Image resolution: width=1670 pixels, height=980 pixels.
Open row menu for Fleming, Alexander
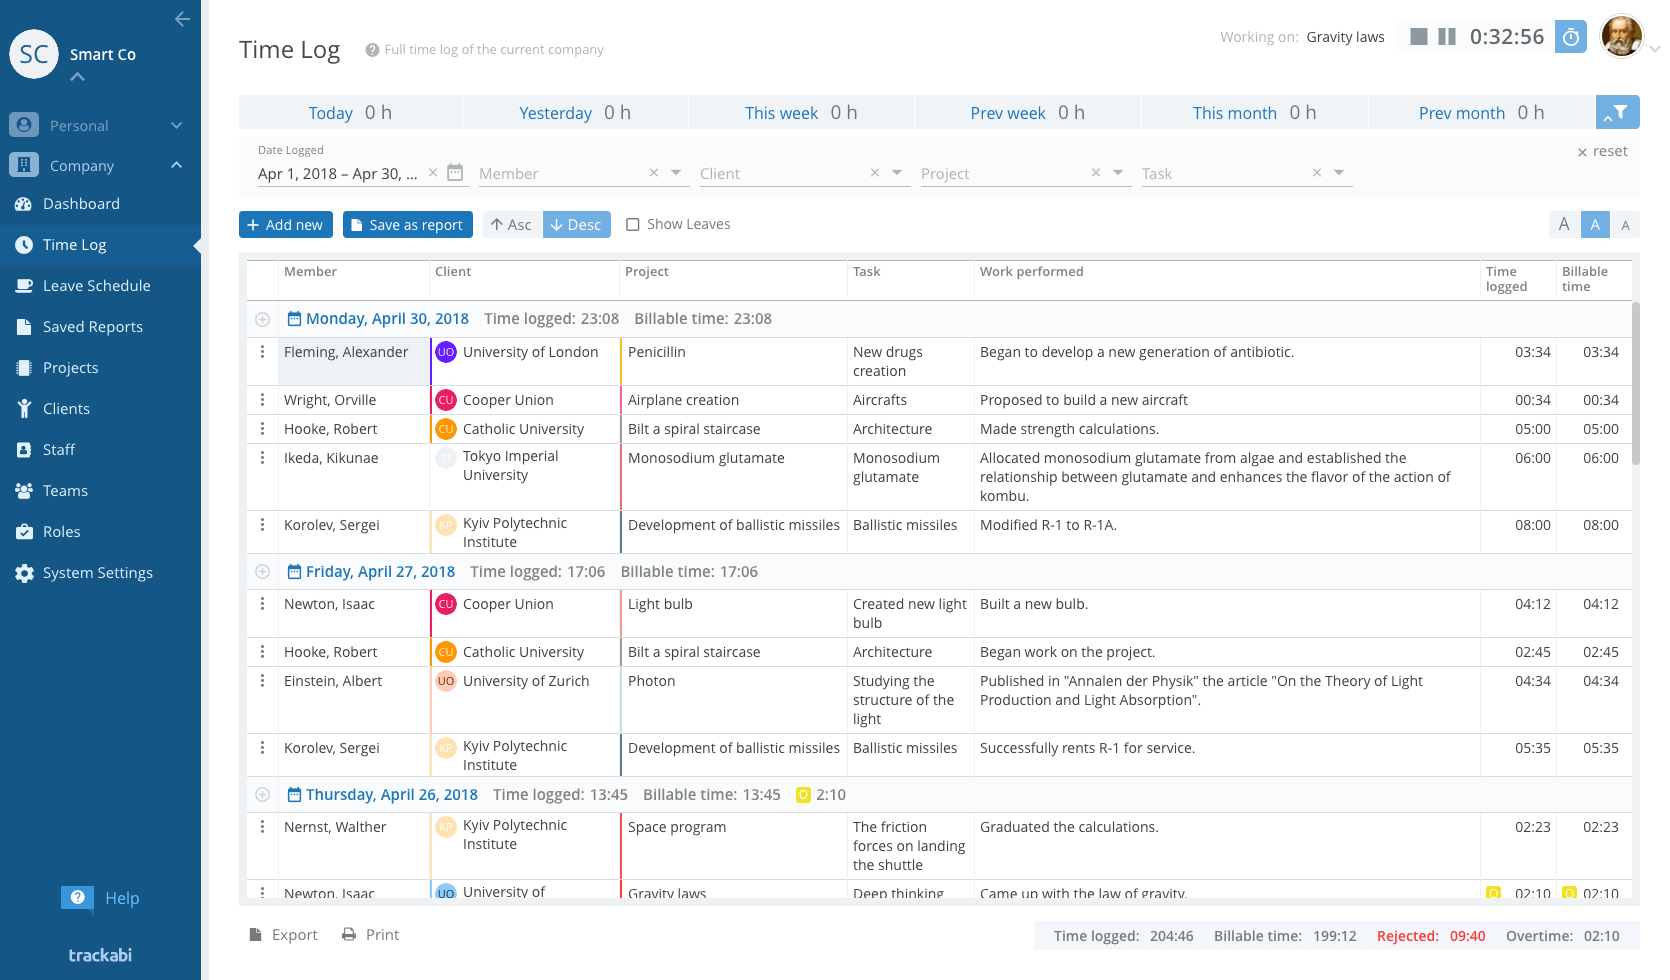[262, 352]
